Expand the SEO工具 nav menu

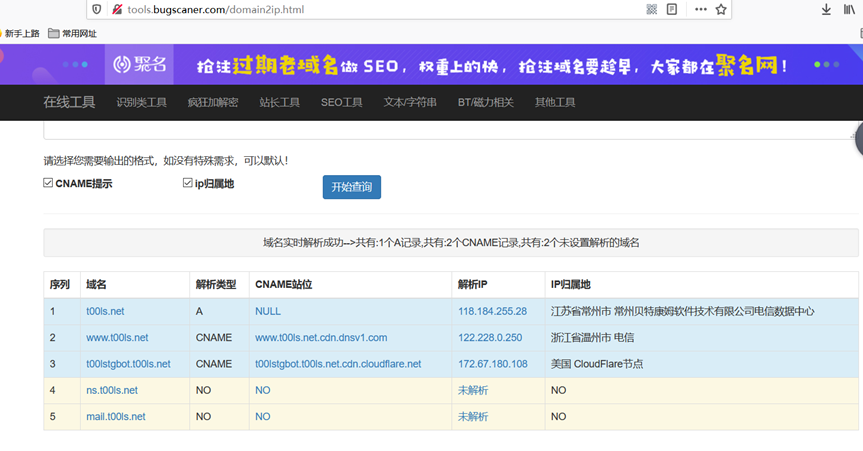coord(341,102)
